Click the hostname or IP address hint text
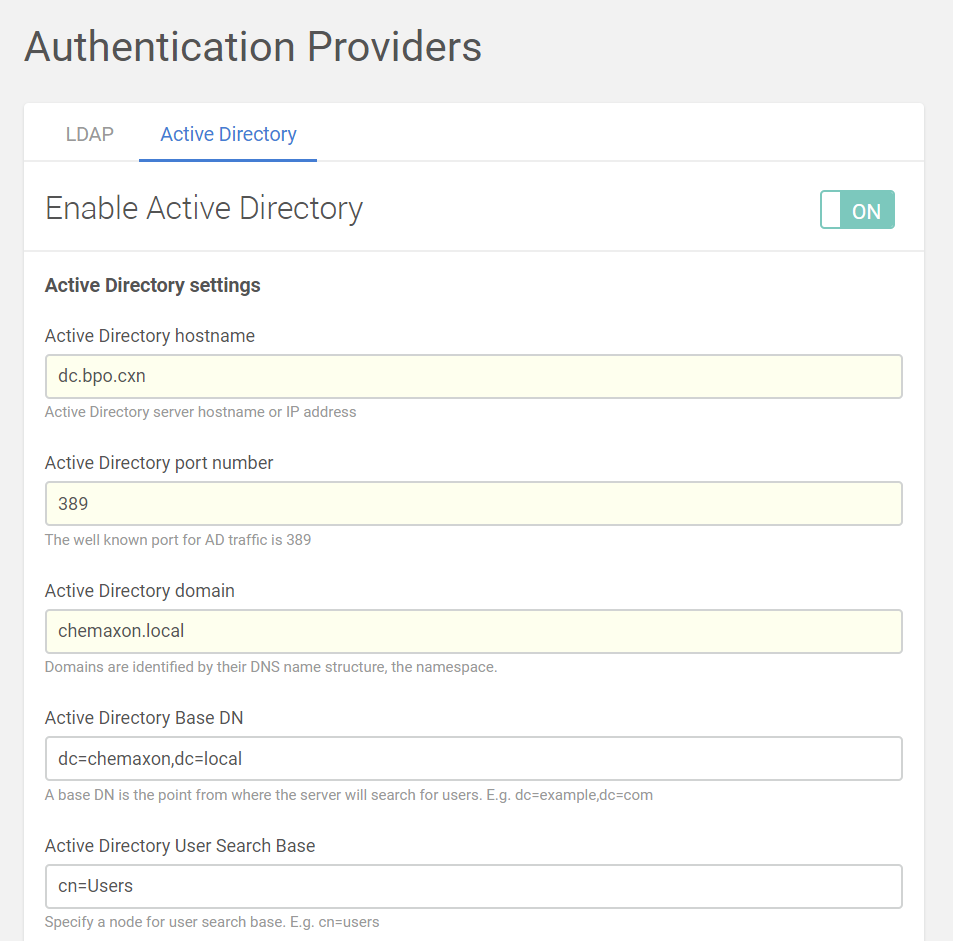 click(200, 412)
